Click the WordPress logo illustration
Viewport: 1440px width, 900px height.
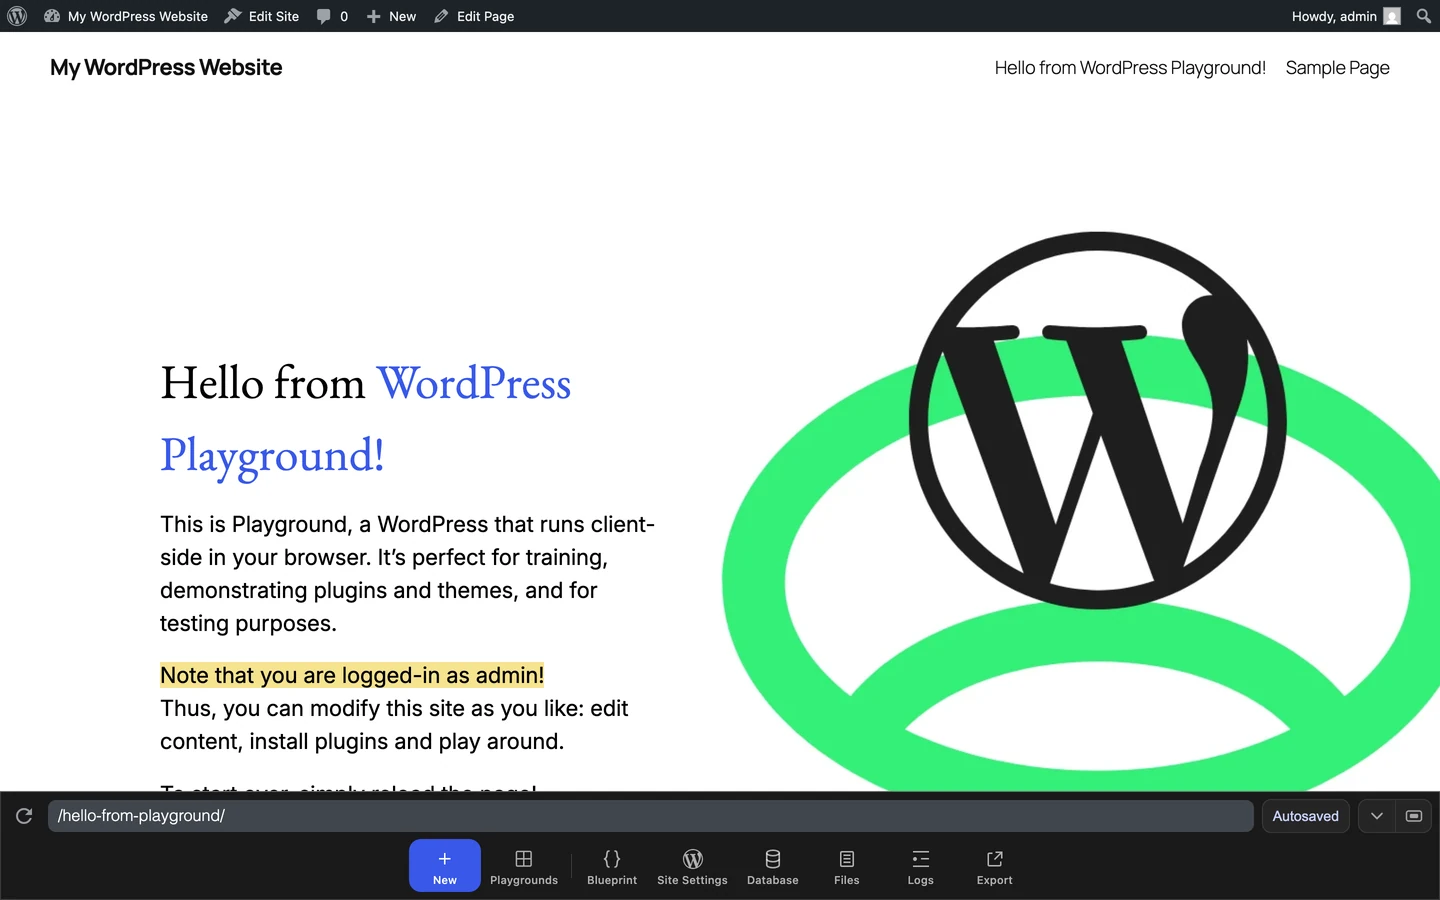(1097, 420)
